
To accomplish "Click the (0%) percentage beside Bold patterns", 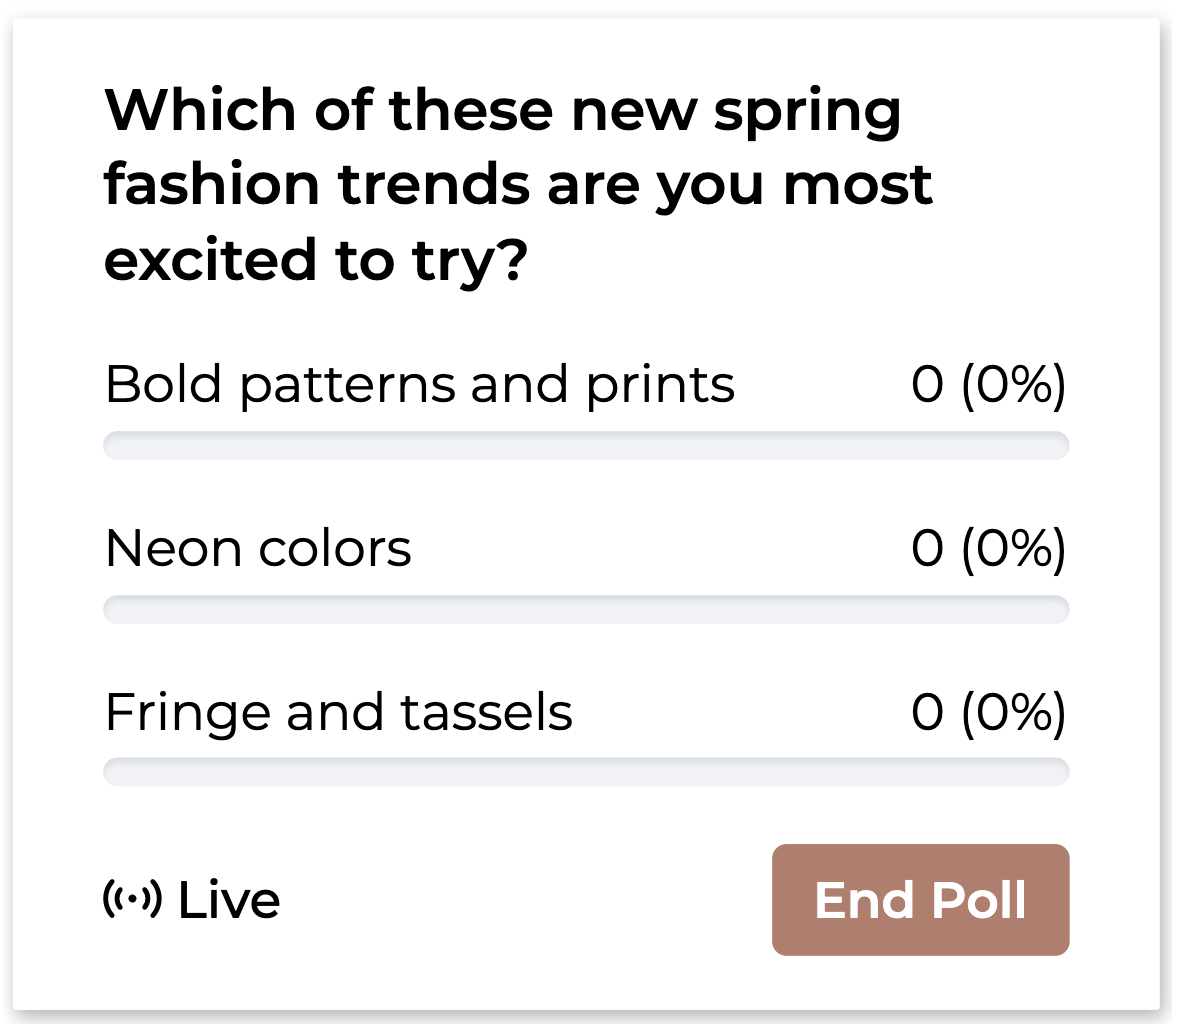I will point(1013,384).
